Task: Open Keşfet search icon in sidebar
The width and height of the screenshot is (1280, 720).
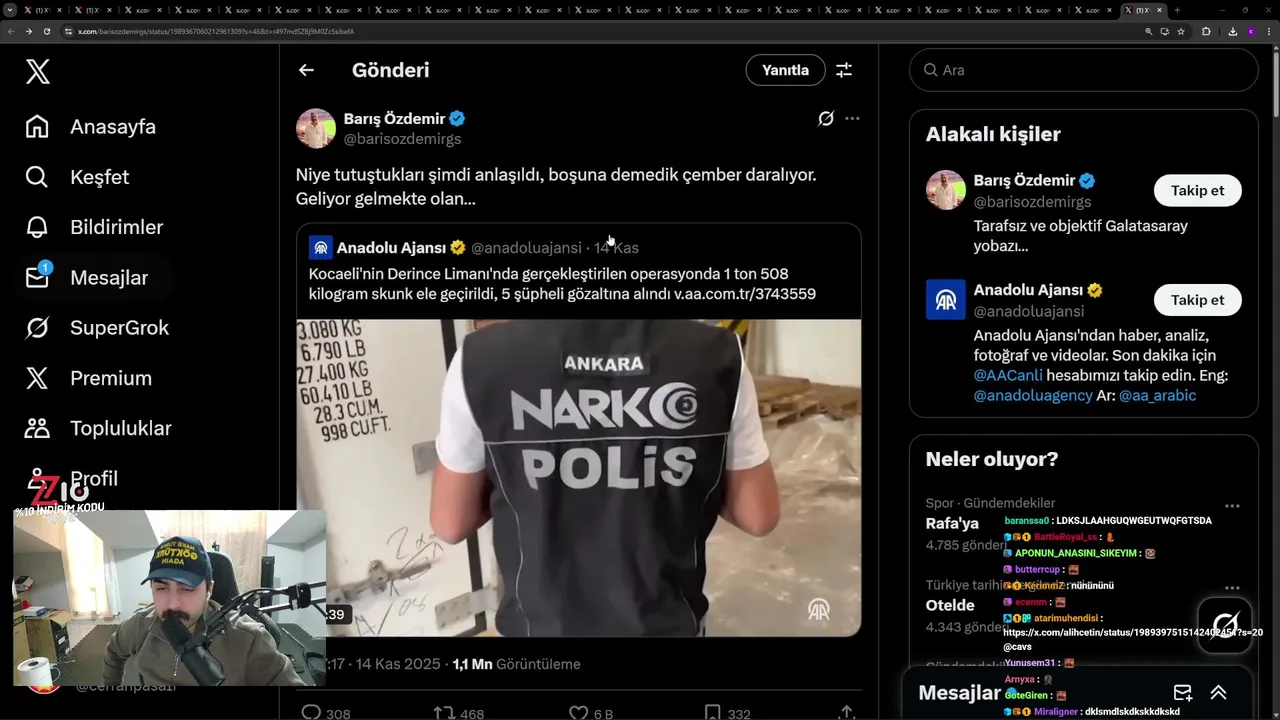Action: 37,176
